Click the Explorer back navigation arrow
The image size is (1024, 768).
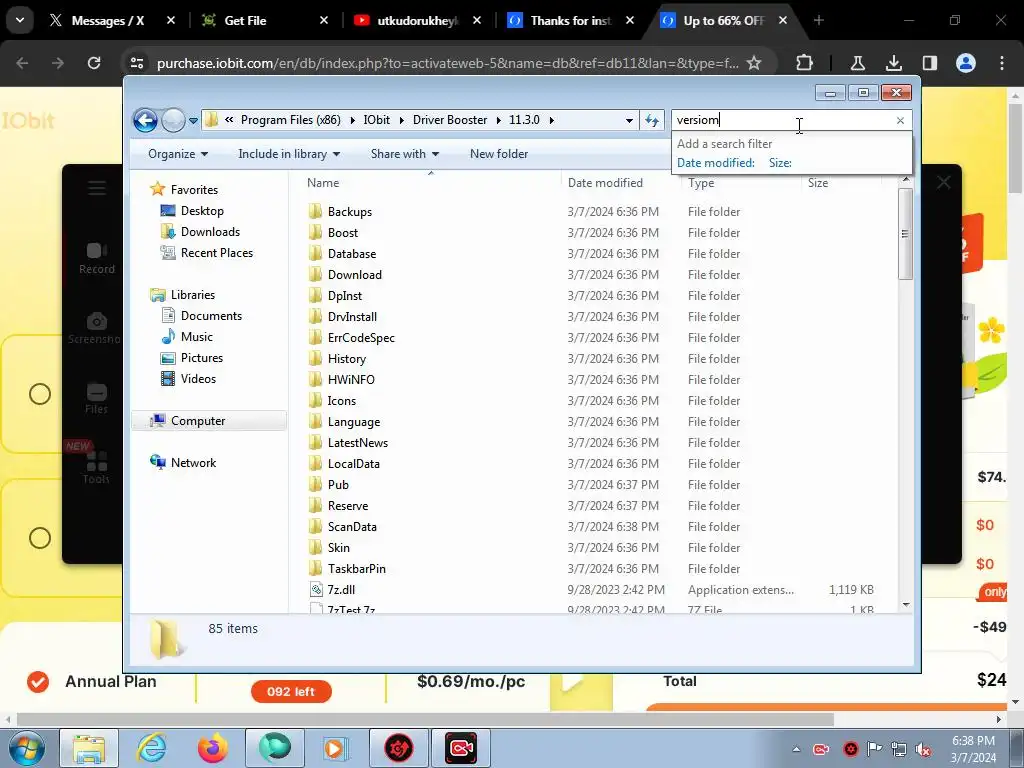[145, 120]
